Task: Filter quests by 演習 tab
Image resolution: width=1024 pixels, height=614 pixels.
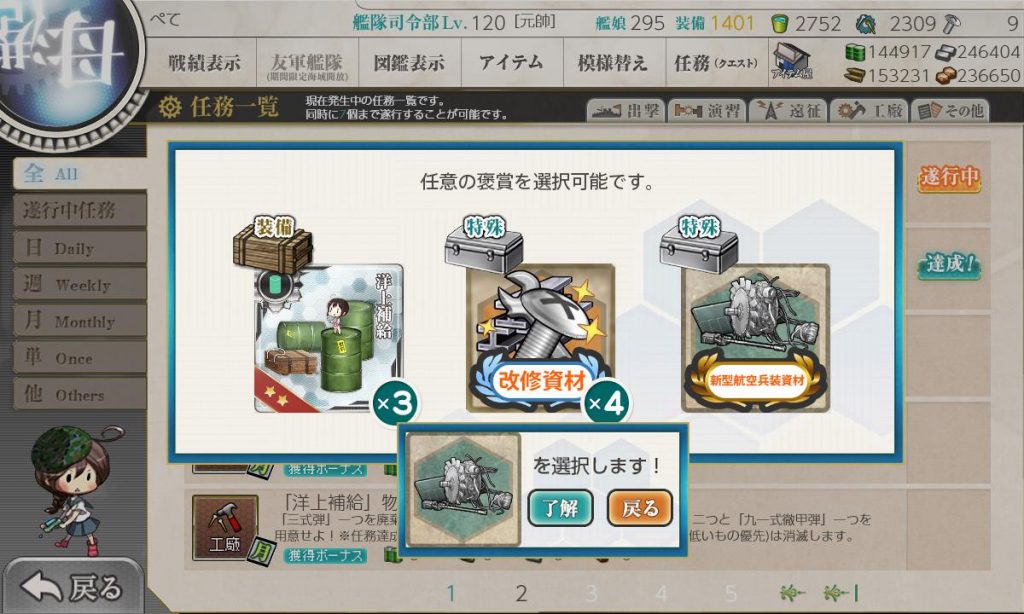Action: tap(707, 111)
